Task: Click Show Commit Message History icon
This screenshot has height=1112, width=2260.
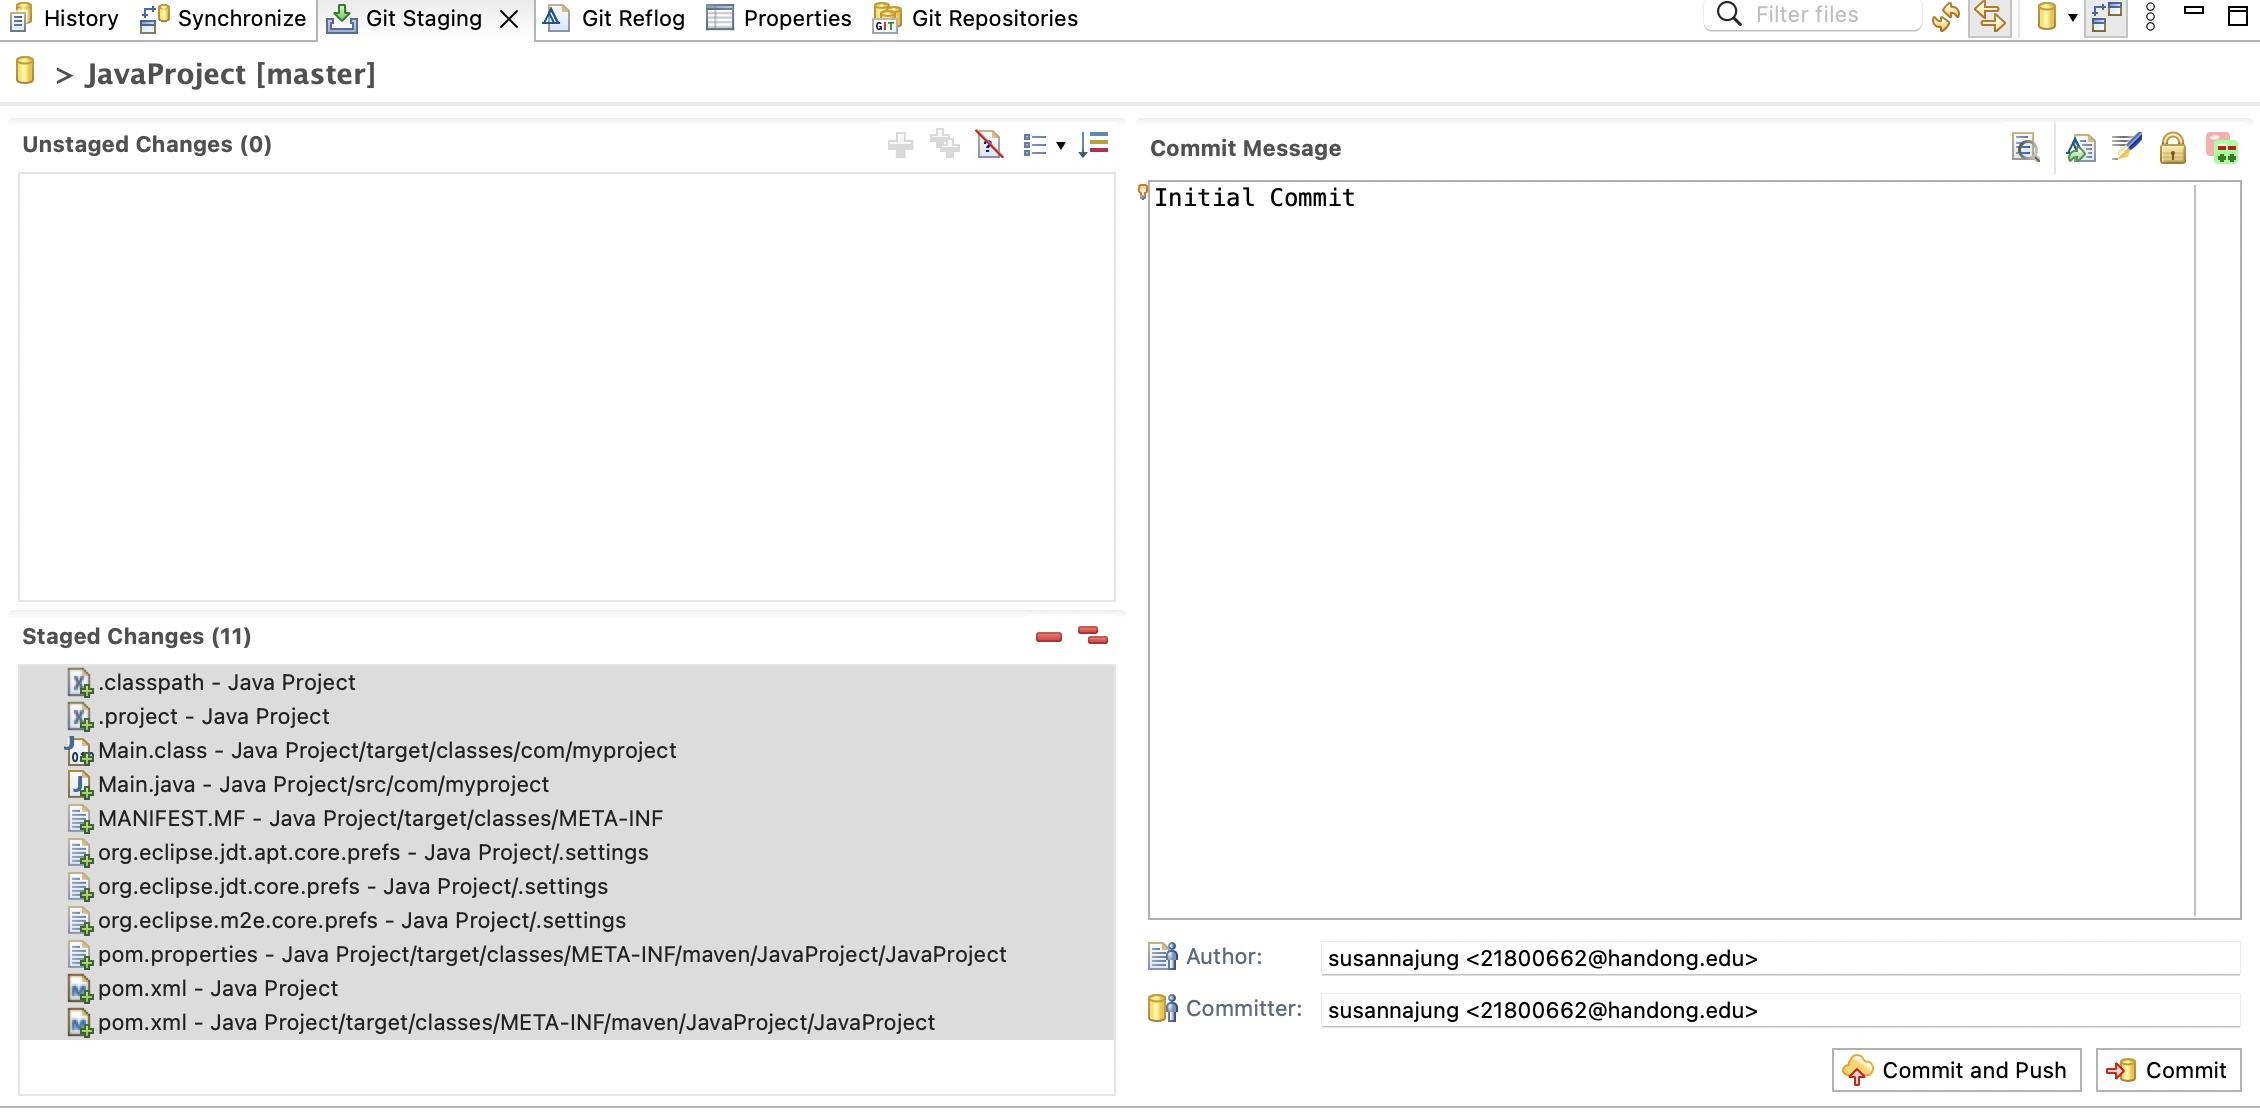Action: click(x=2025, y=148)
